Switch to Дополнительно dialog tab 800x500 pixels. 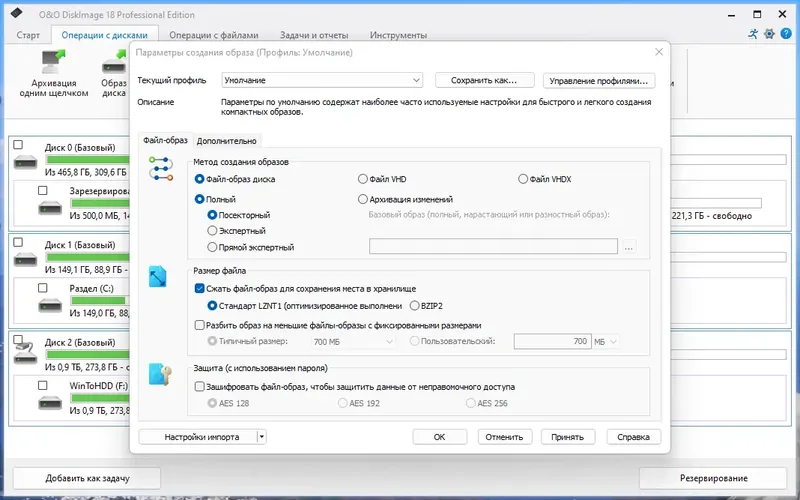pyautogui.click(x=227, y=141)
